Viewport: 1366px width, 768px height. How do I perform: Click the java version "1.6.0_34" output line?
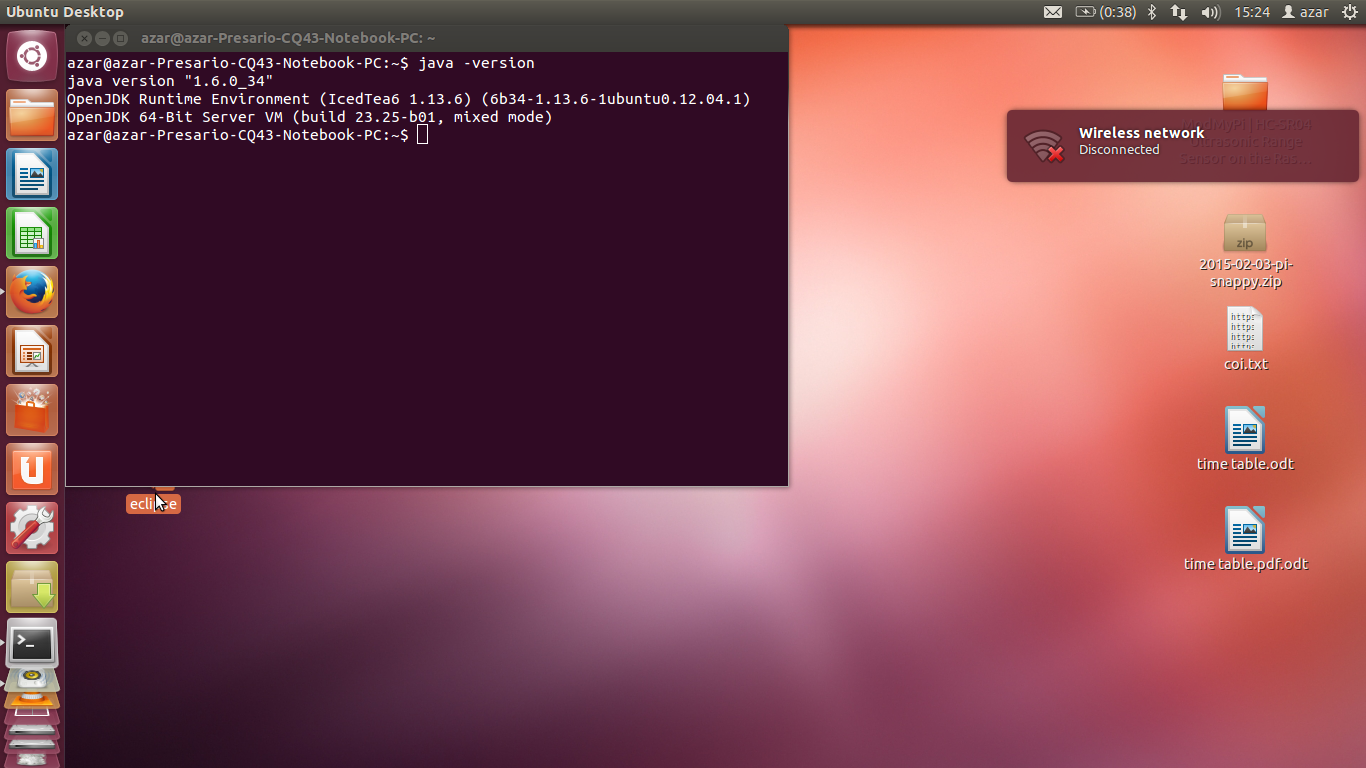170,81
